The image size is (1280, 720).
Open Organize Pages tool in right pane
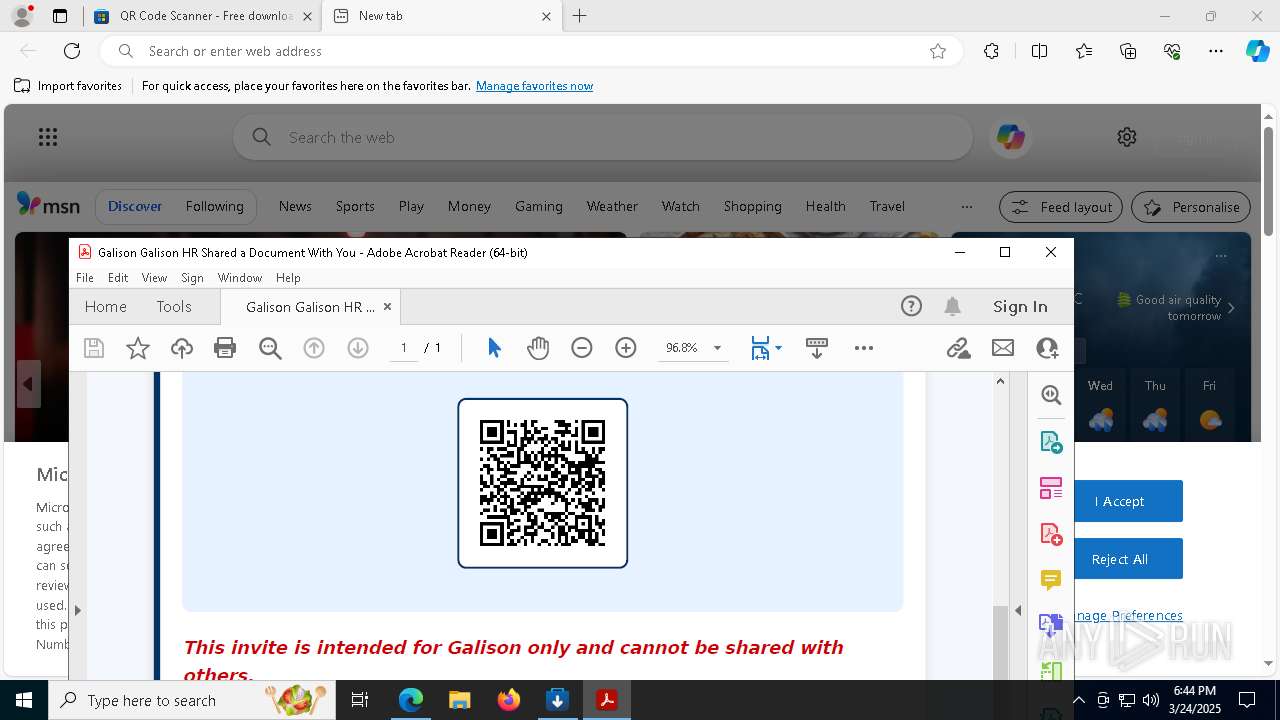click(x=1051, y=488)
